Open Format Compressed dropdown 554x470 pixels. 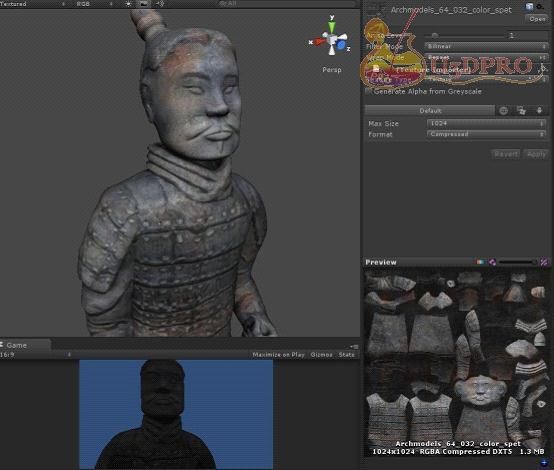point(486,134)
